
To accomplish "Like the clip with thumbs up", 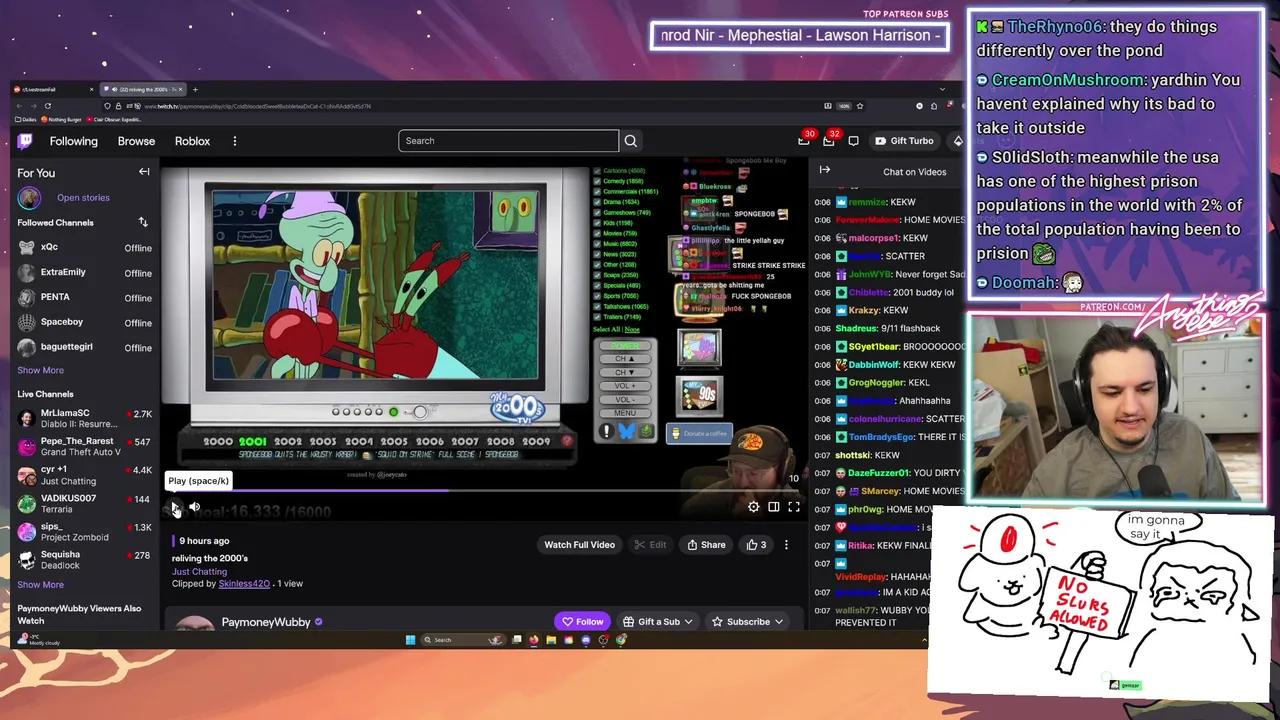I will pyautogui.click(x=756, y=545).
